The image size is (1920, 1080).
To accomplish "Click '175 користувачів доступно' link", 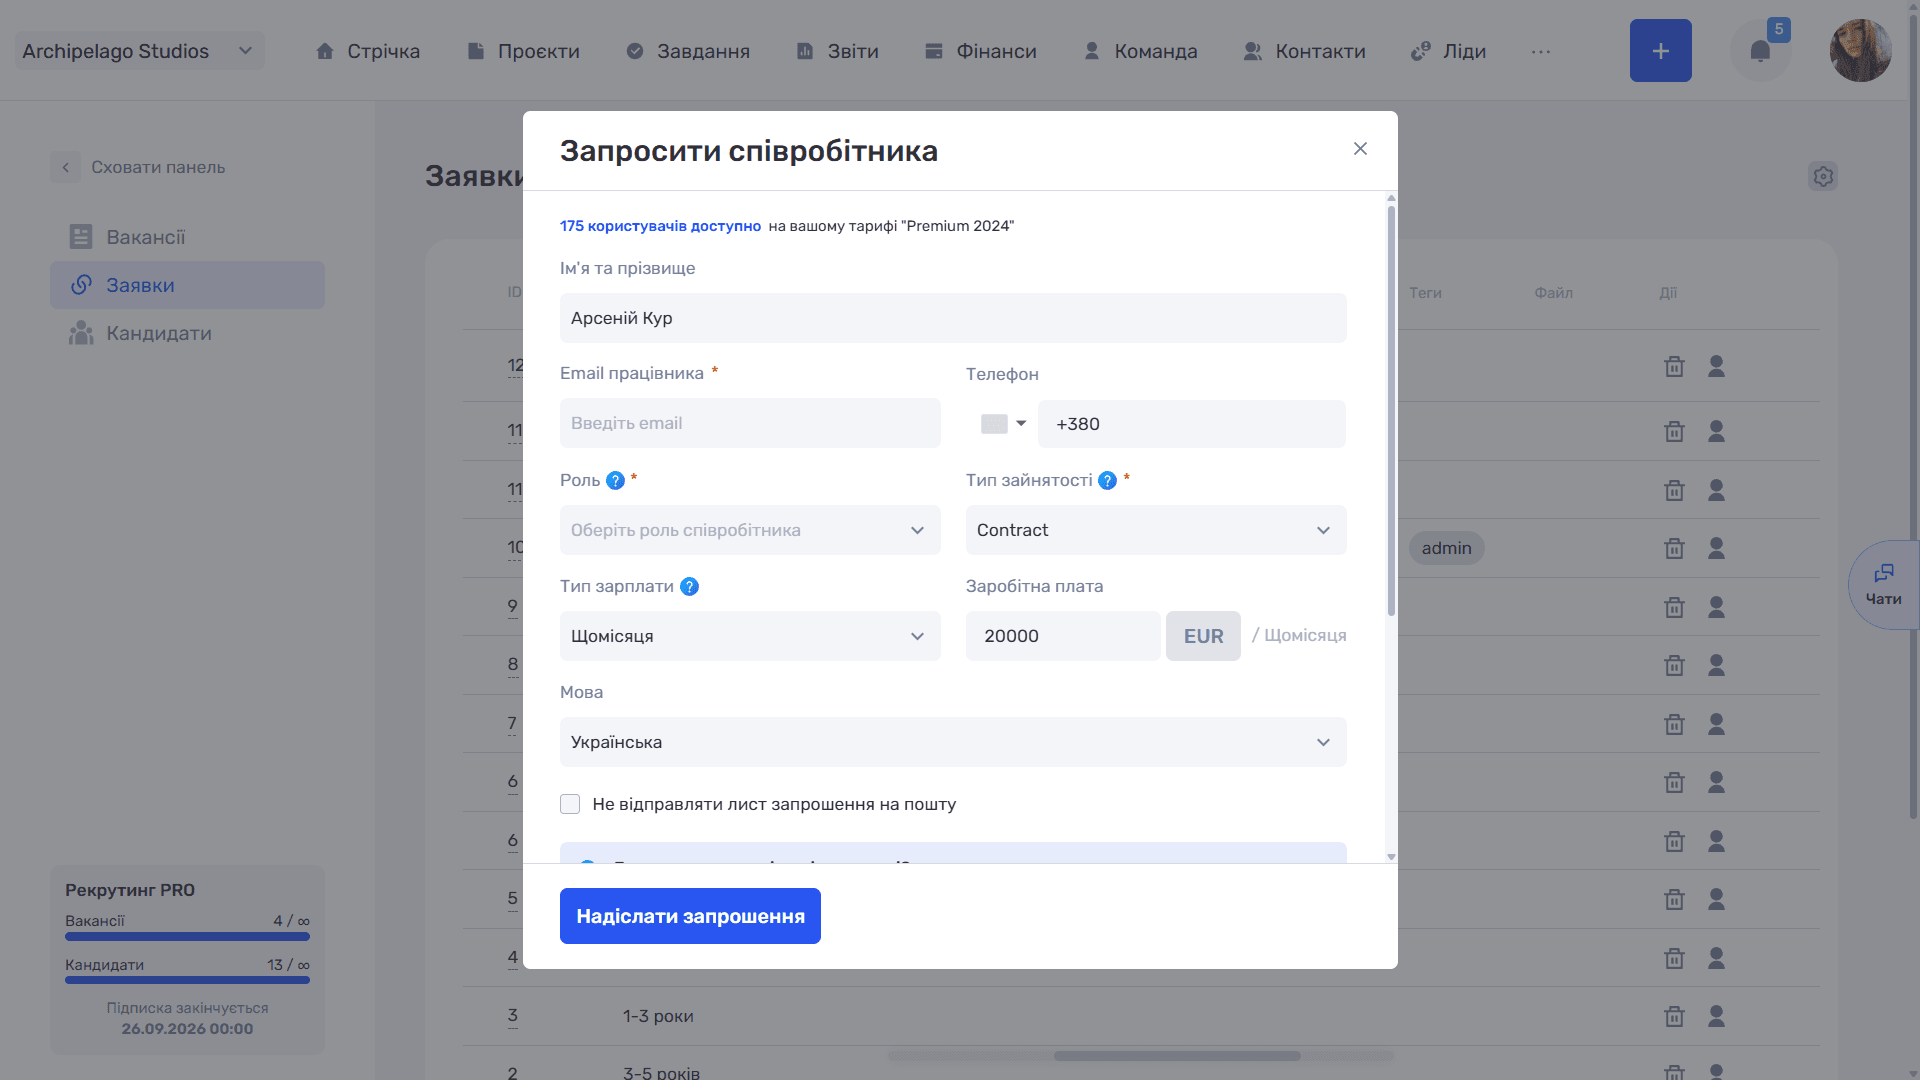I will (660, 226).
